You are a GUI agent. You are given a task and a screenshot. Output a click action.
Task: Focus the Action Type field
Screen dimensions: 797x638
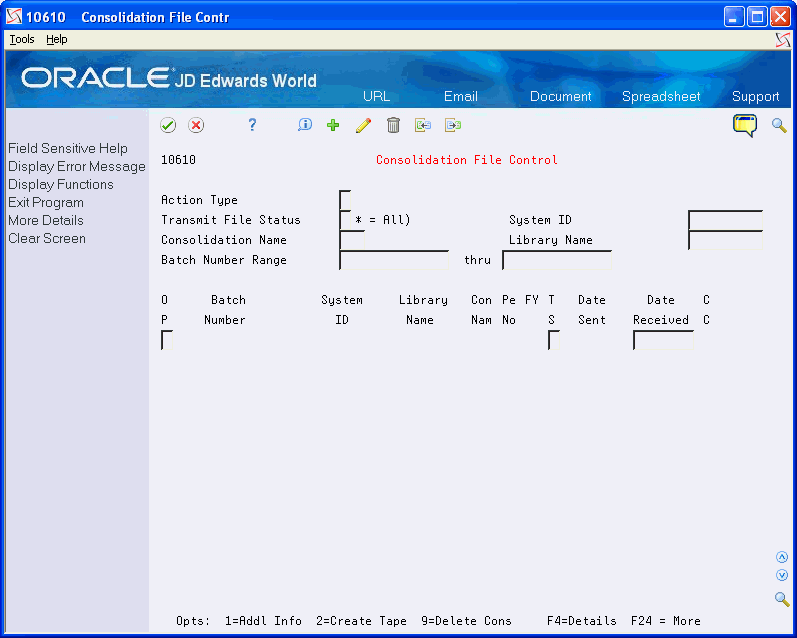(345, 200)
